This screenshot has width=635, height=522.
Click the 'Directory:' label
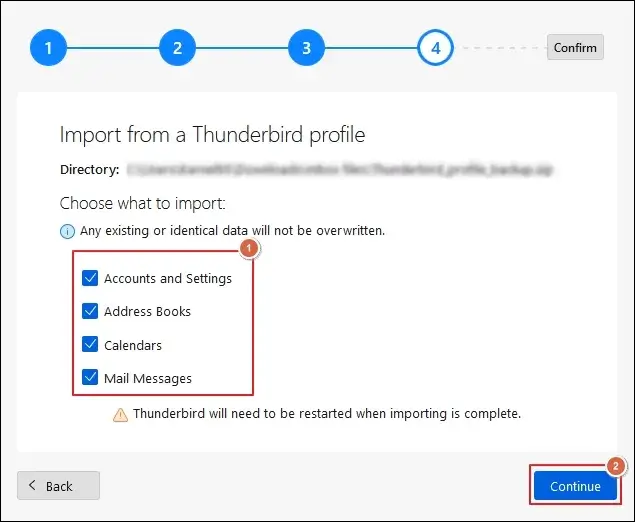click(89, 169)
